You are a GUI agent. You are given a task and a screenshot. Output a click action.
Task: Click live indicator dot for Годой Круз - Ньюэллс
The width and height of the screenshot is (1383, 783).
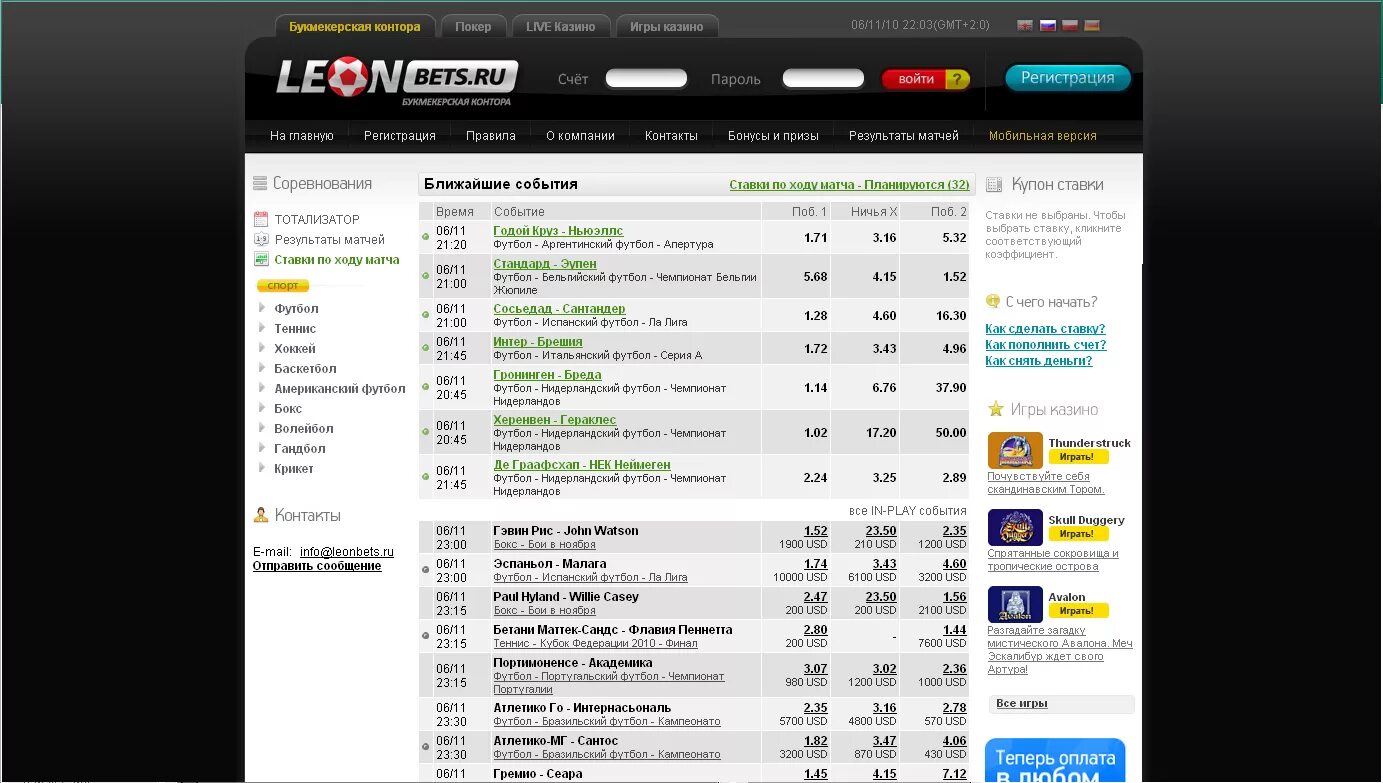tap(426, 237)
